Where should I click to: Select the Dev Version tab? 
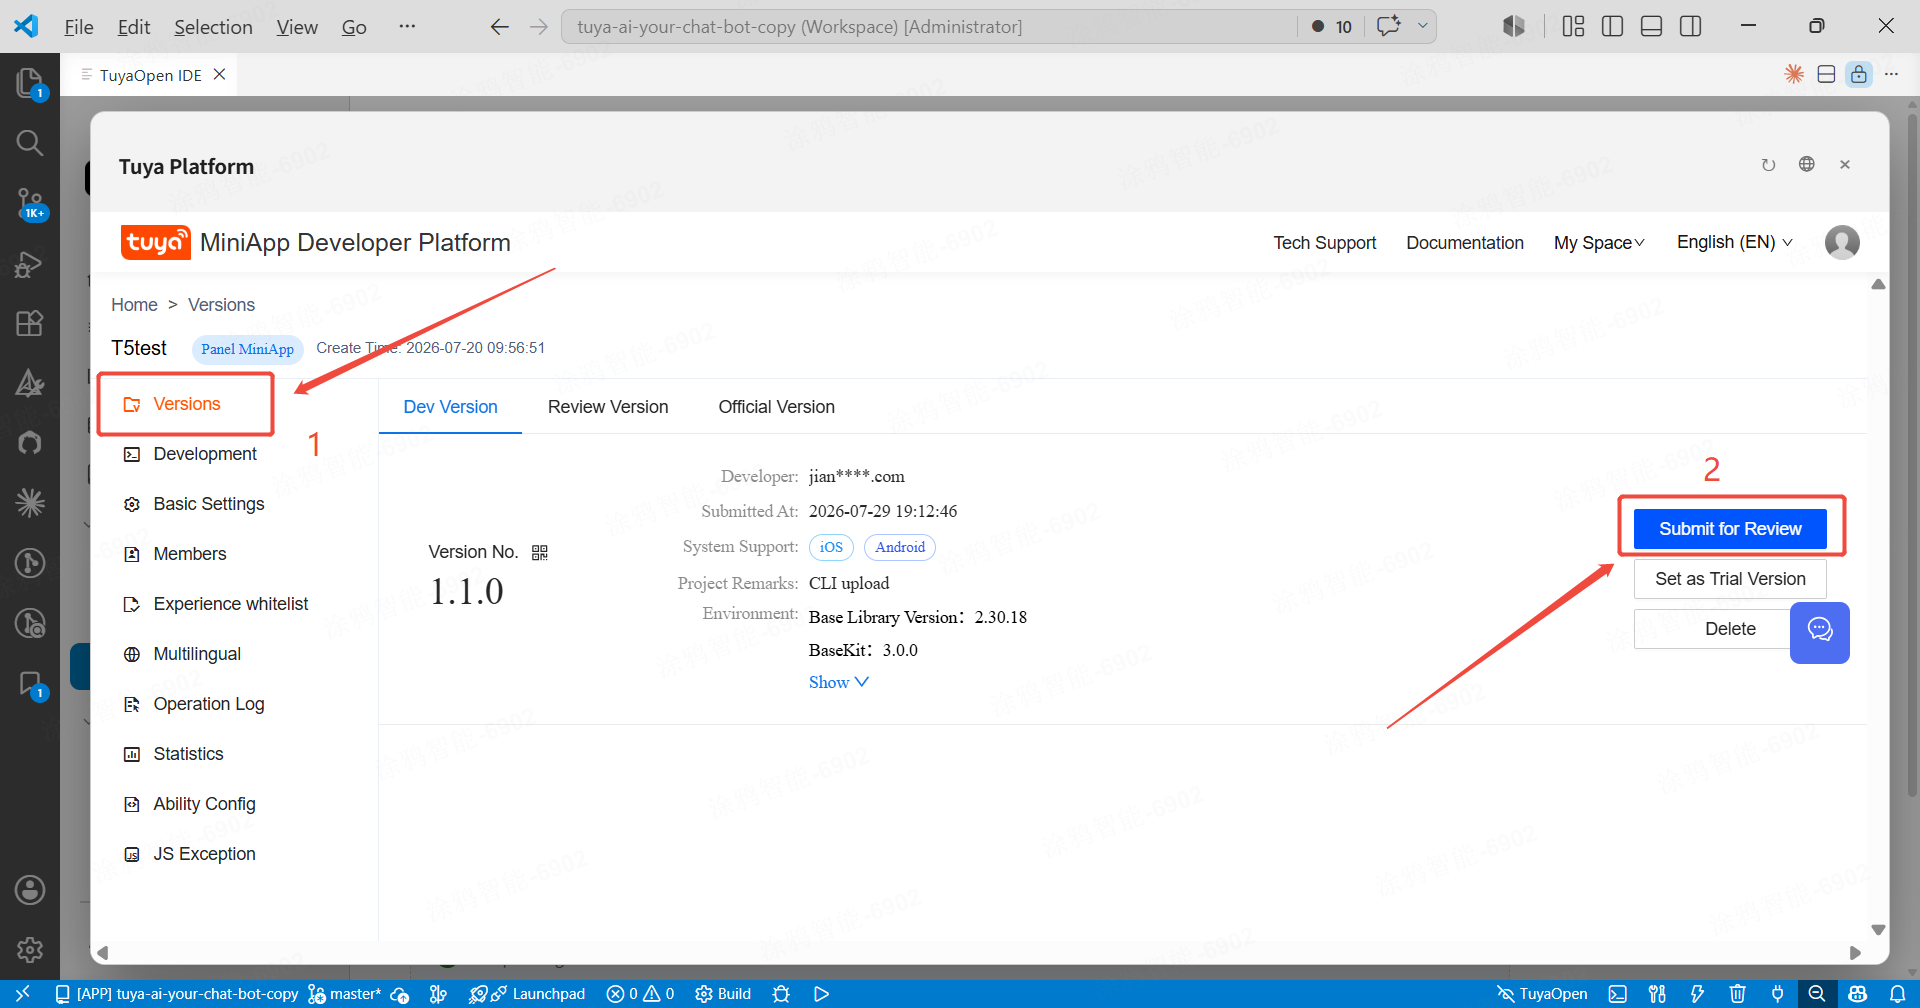(450, 407)
